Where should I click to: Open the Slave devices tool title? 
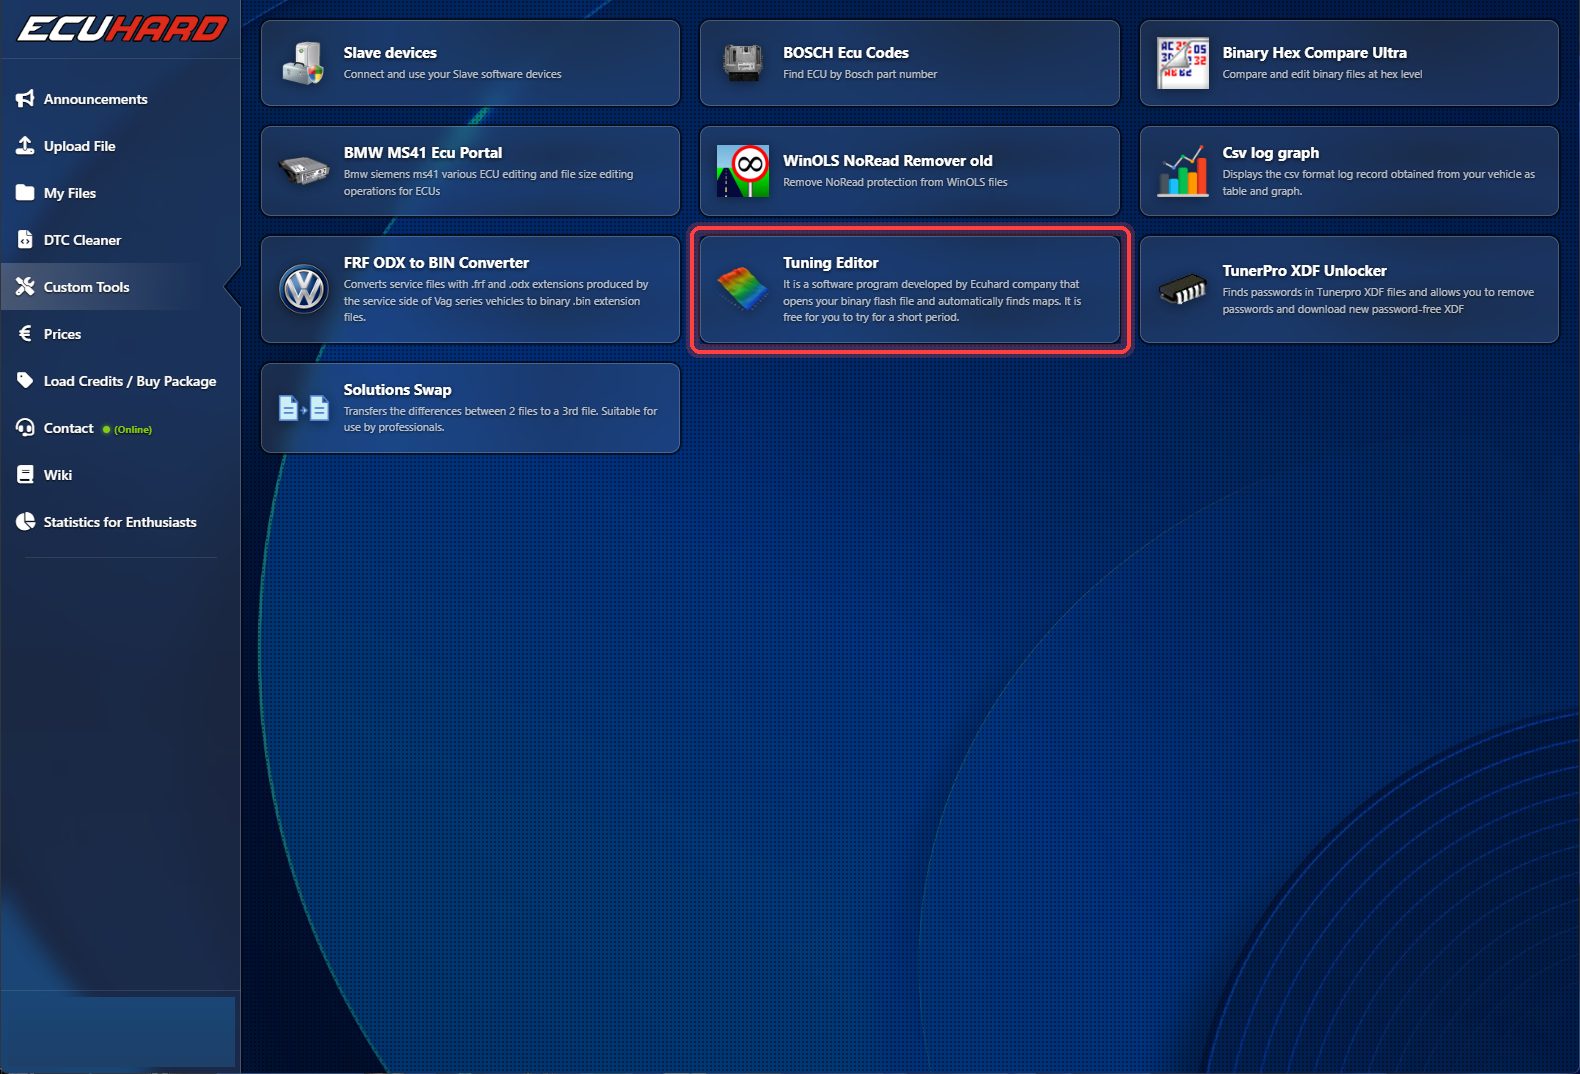[390, 53]
